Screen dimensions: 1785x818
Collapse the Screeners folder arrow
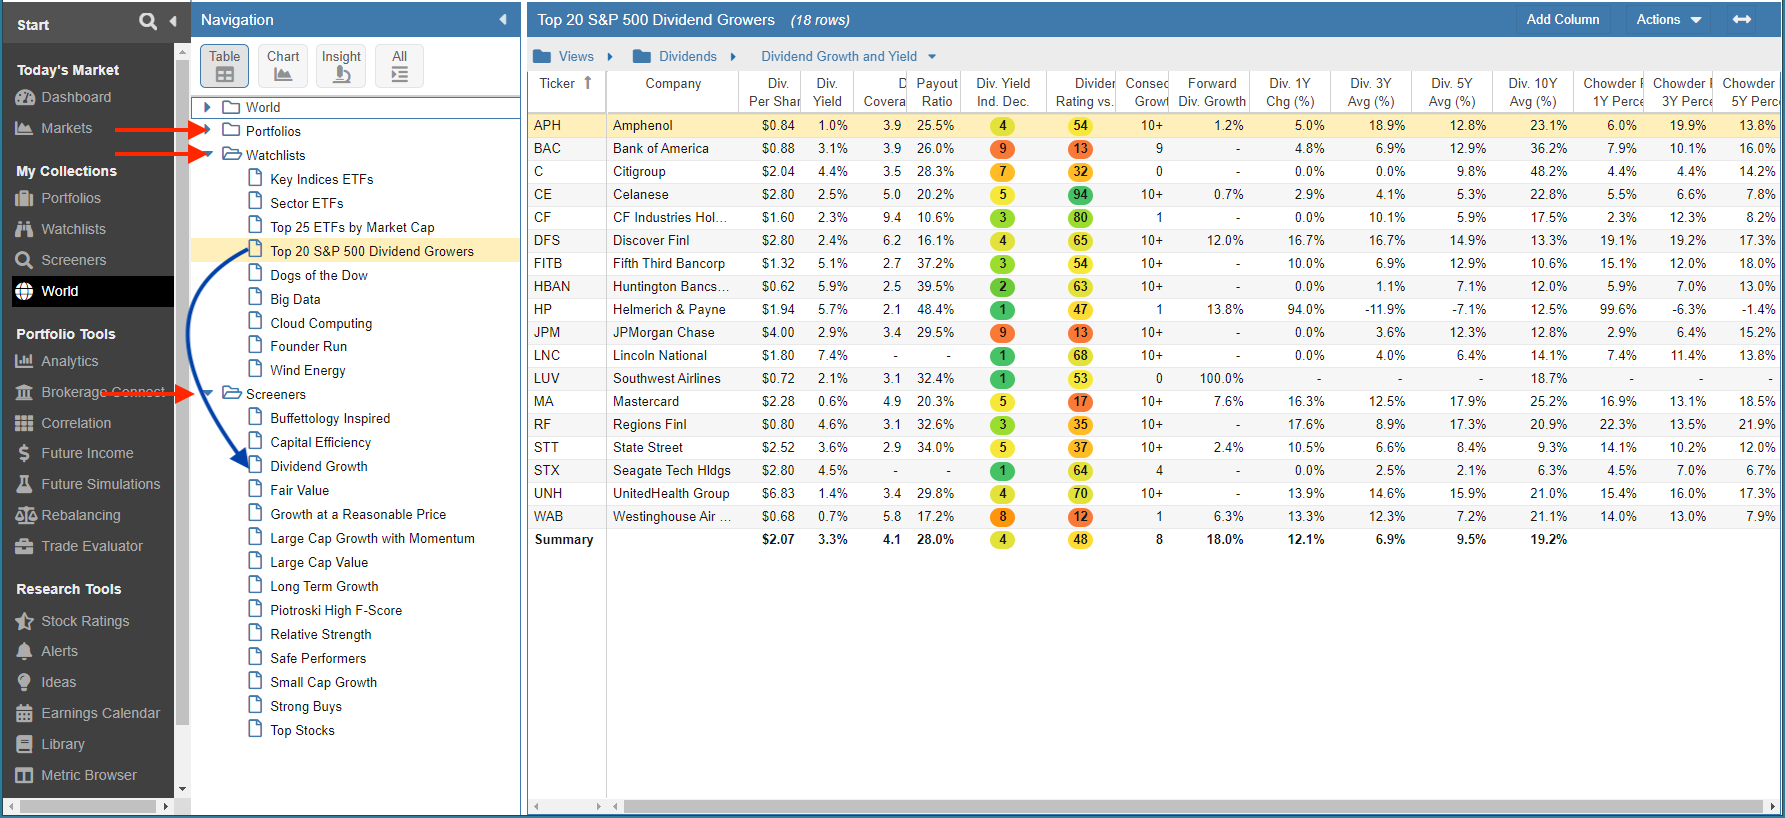click(x=208, y=394)
